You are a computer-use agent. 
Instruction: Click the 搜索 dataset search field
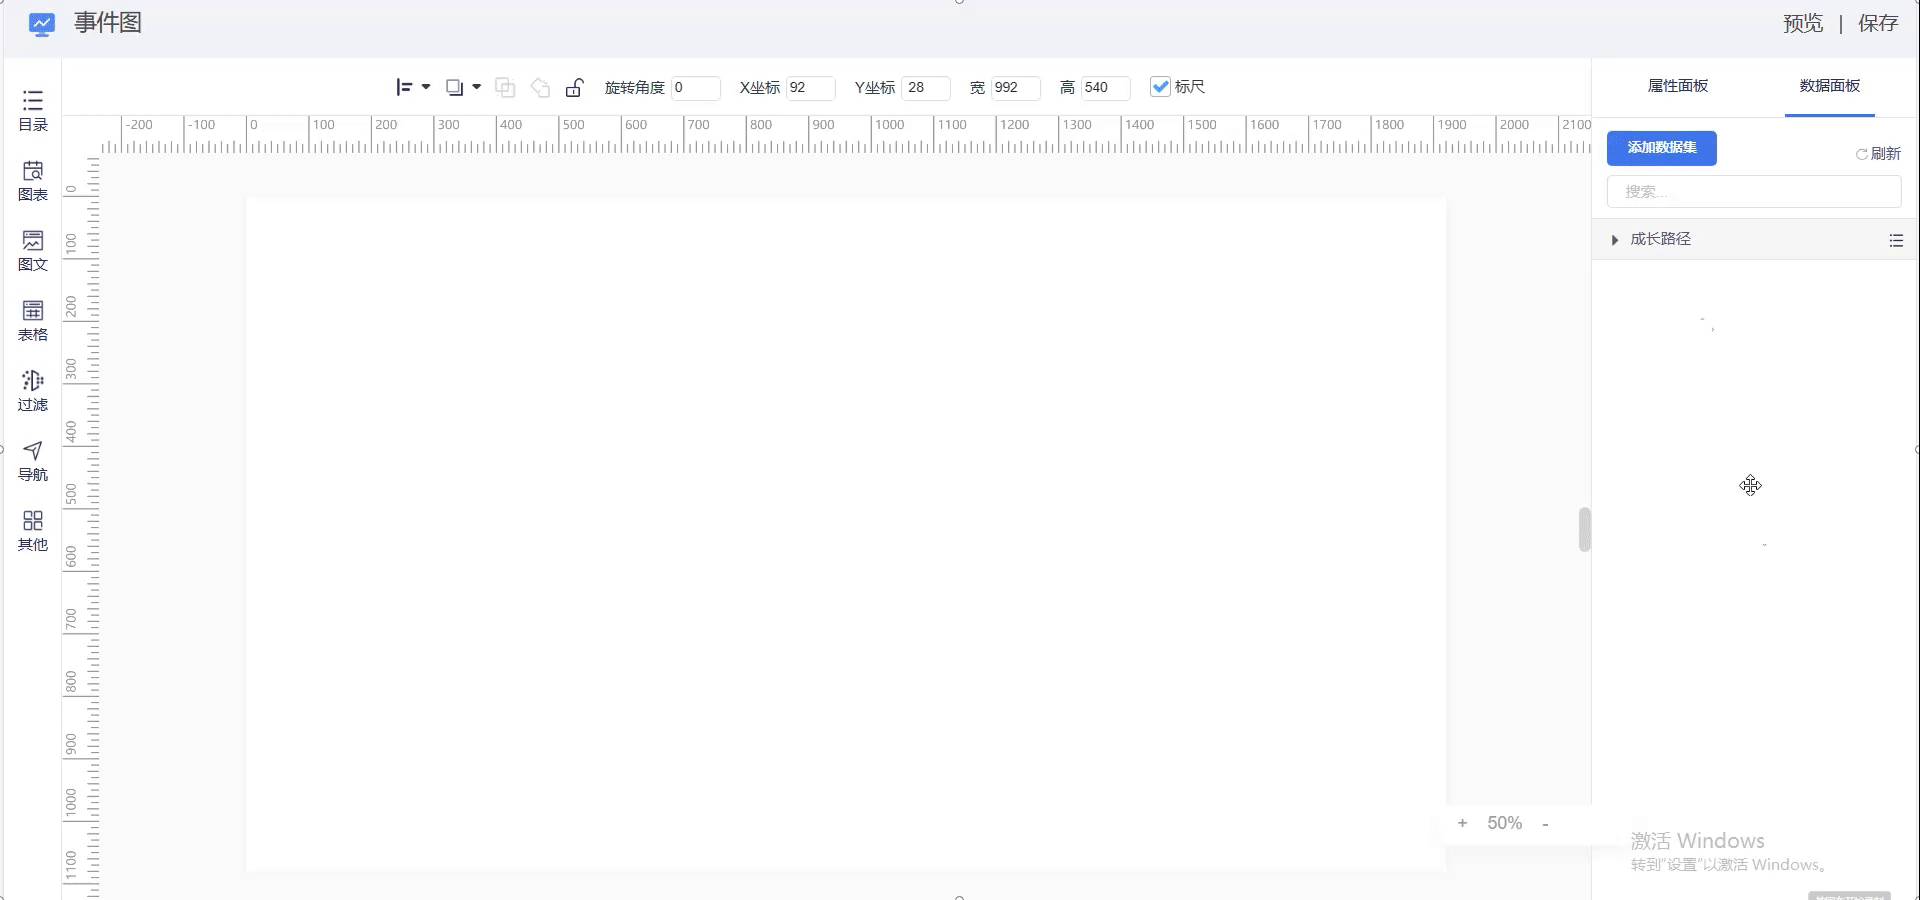(x=1754, y=192)
